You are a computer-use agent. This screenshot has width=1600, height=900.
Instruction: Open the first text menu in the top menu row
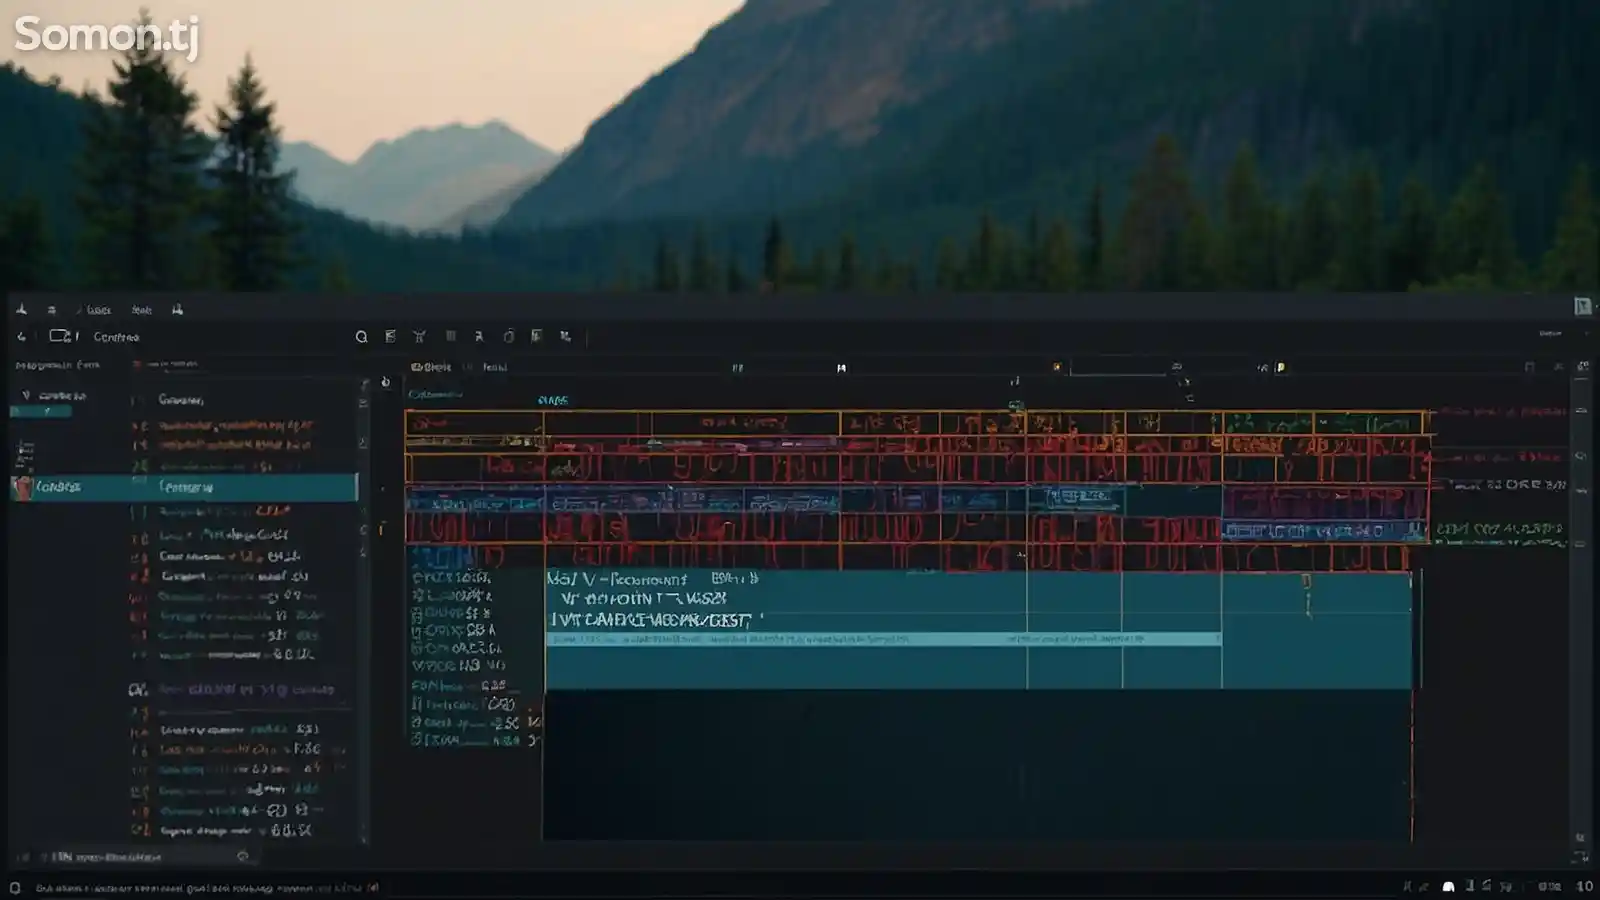pyautogui.click(x=99, y=310)
